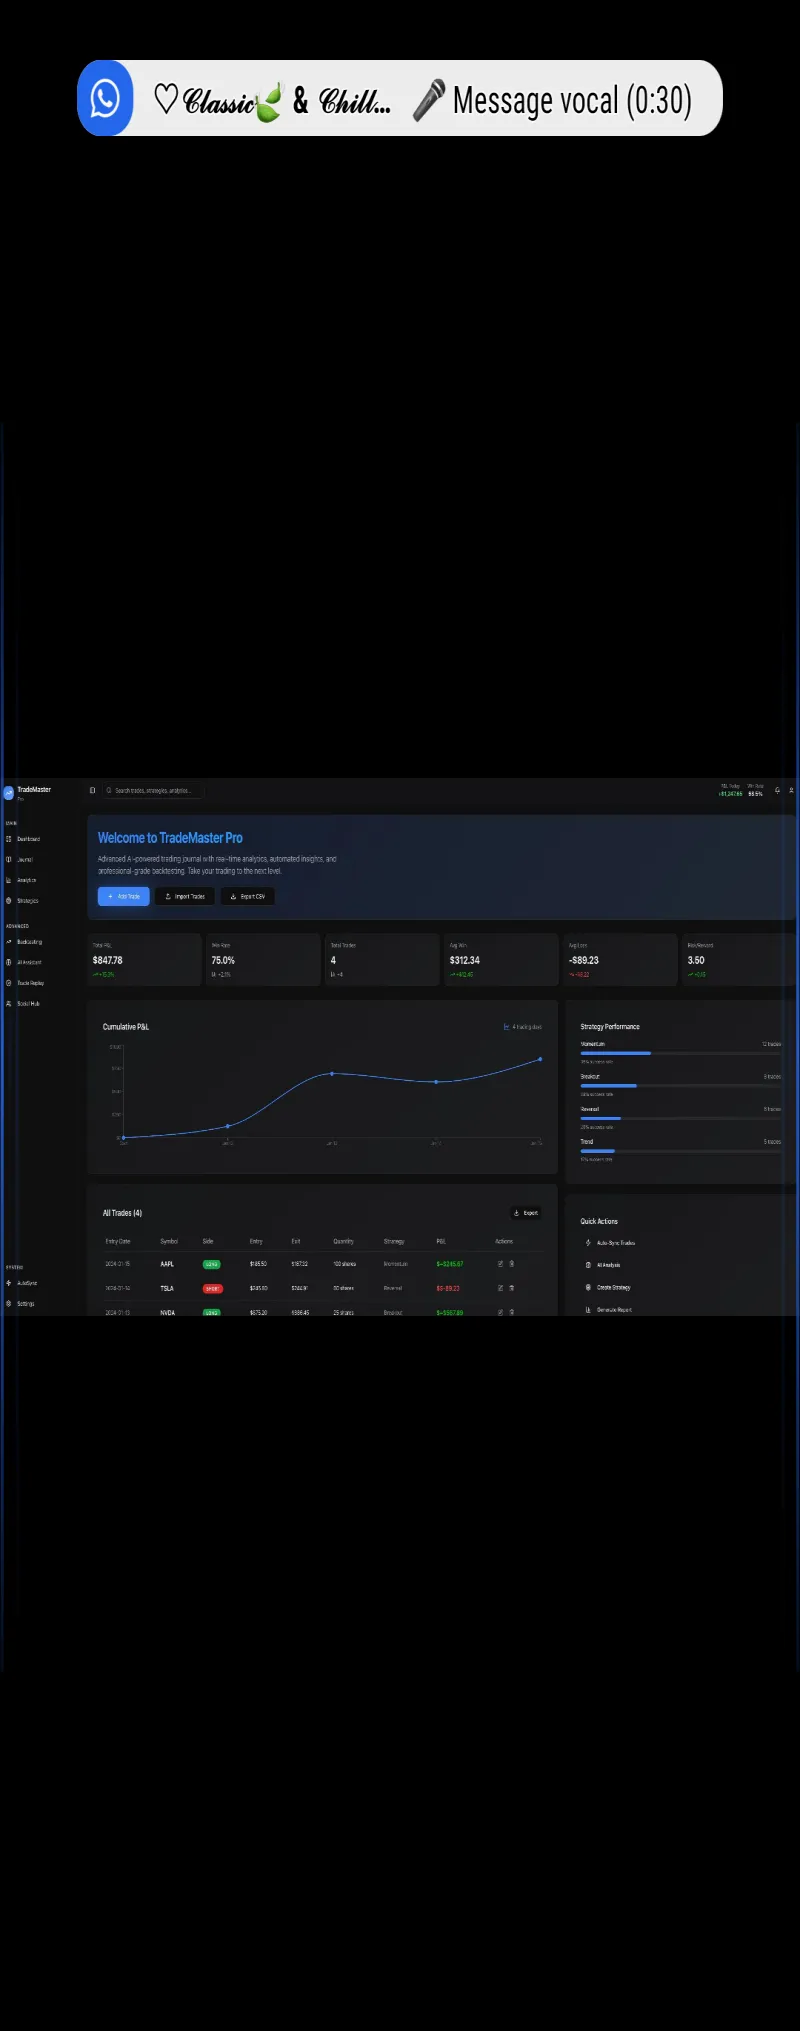Click the Analytics chart icon

pyautogui.click(x=9, y=880)
